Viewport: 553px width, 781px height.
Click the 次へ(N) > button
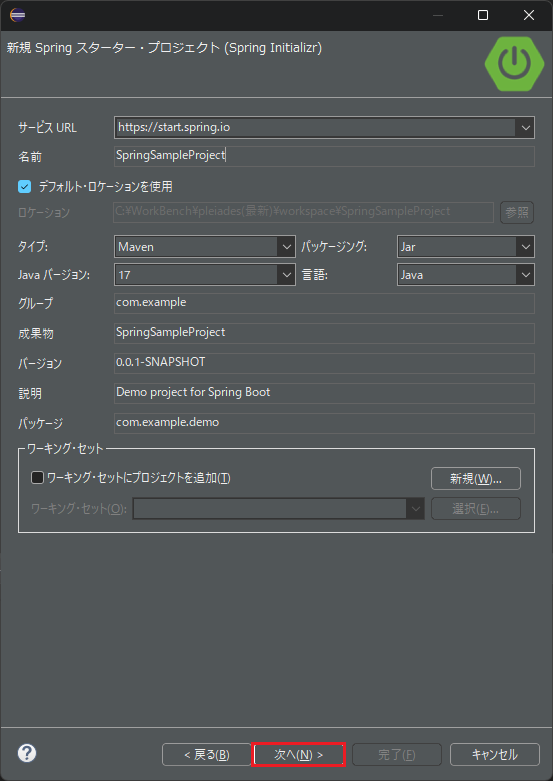[298, 755]
